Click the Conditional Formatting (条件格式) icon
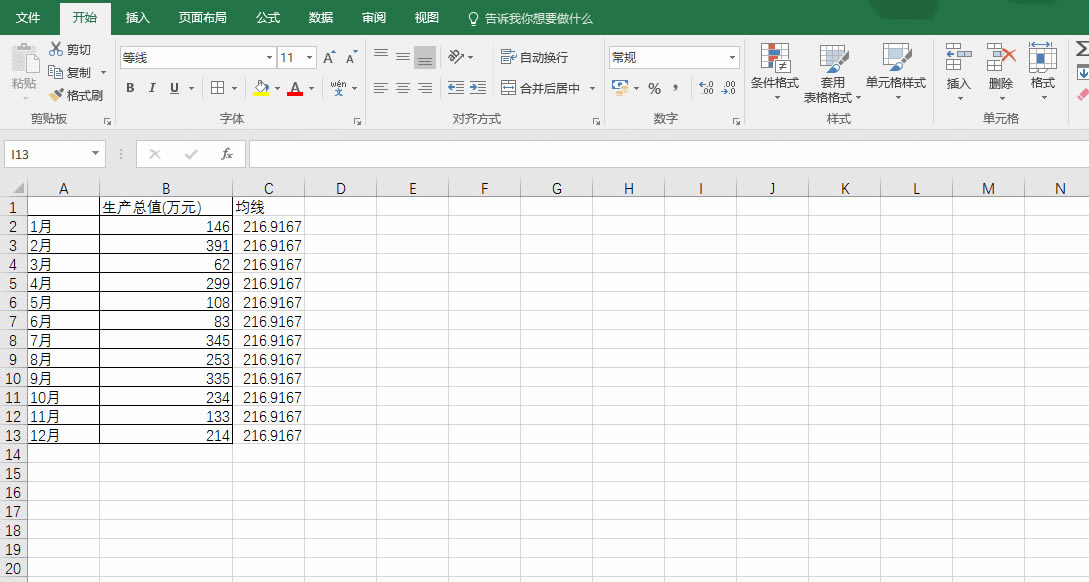The image size is (1089, 582). tap(775, 58)
